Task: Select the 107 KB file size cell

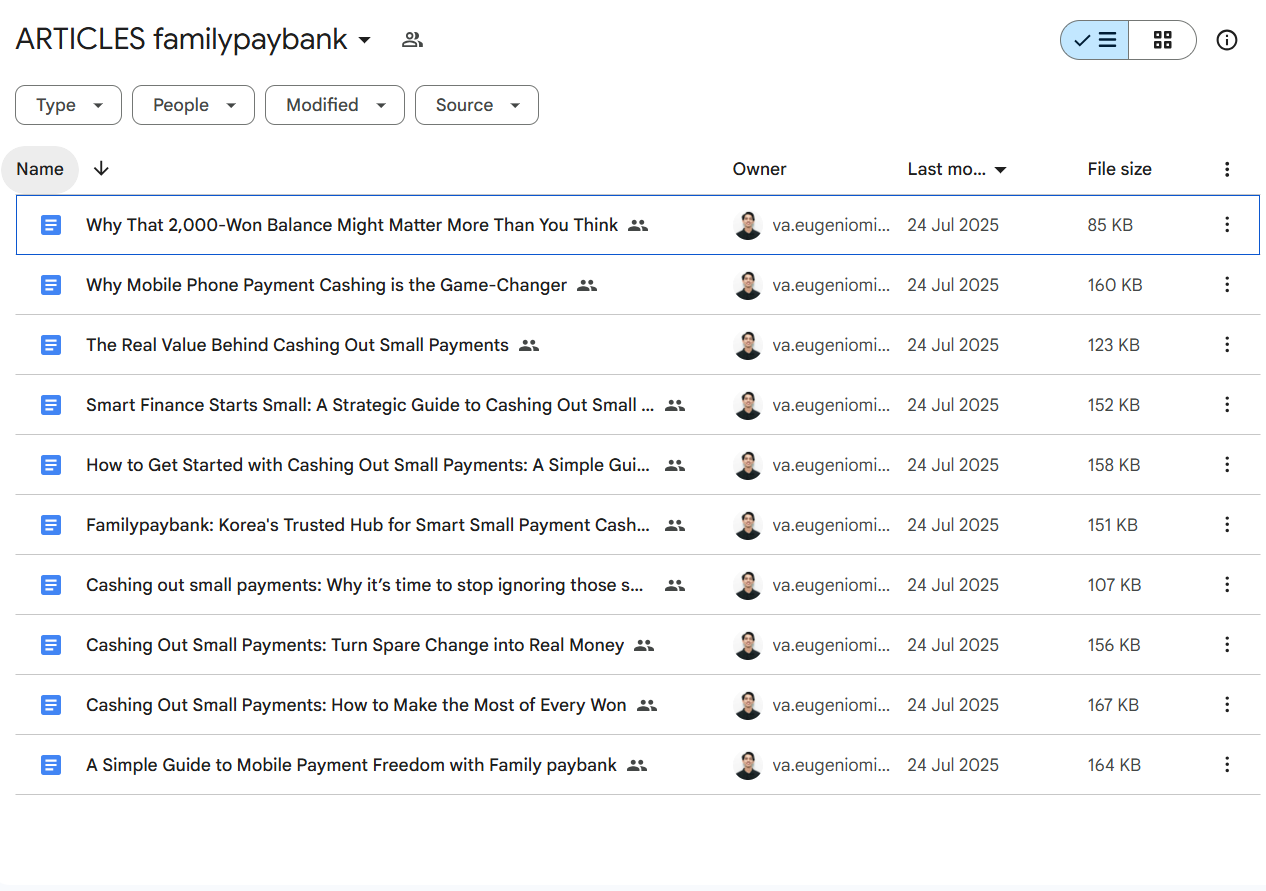Action: pos(1114,585)
